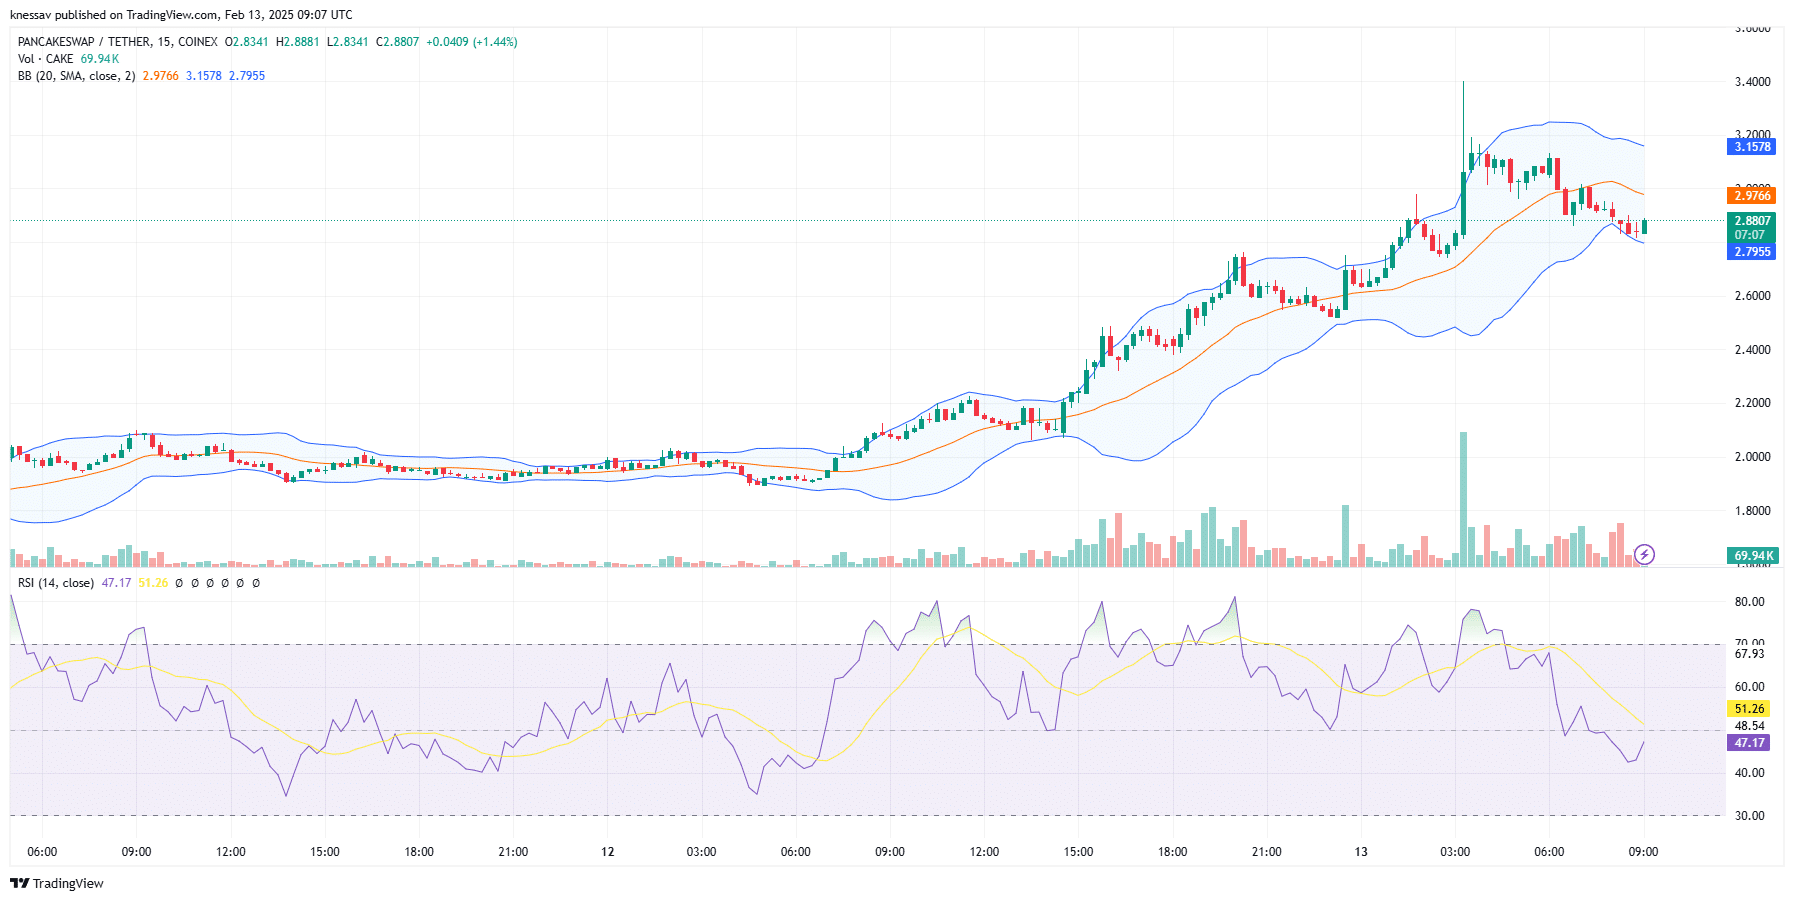Click the blue 2.7955 lower band label
Screen dimensions: 1794x901
tap(1751, 252)
